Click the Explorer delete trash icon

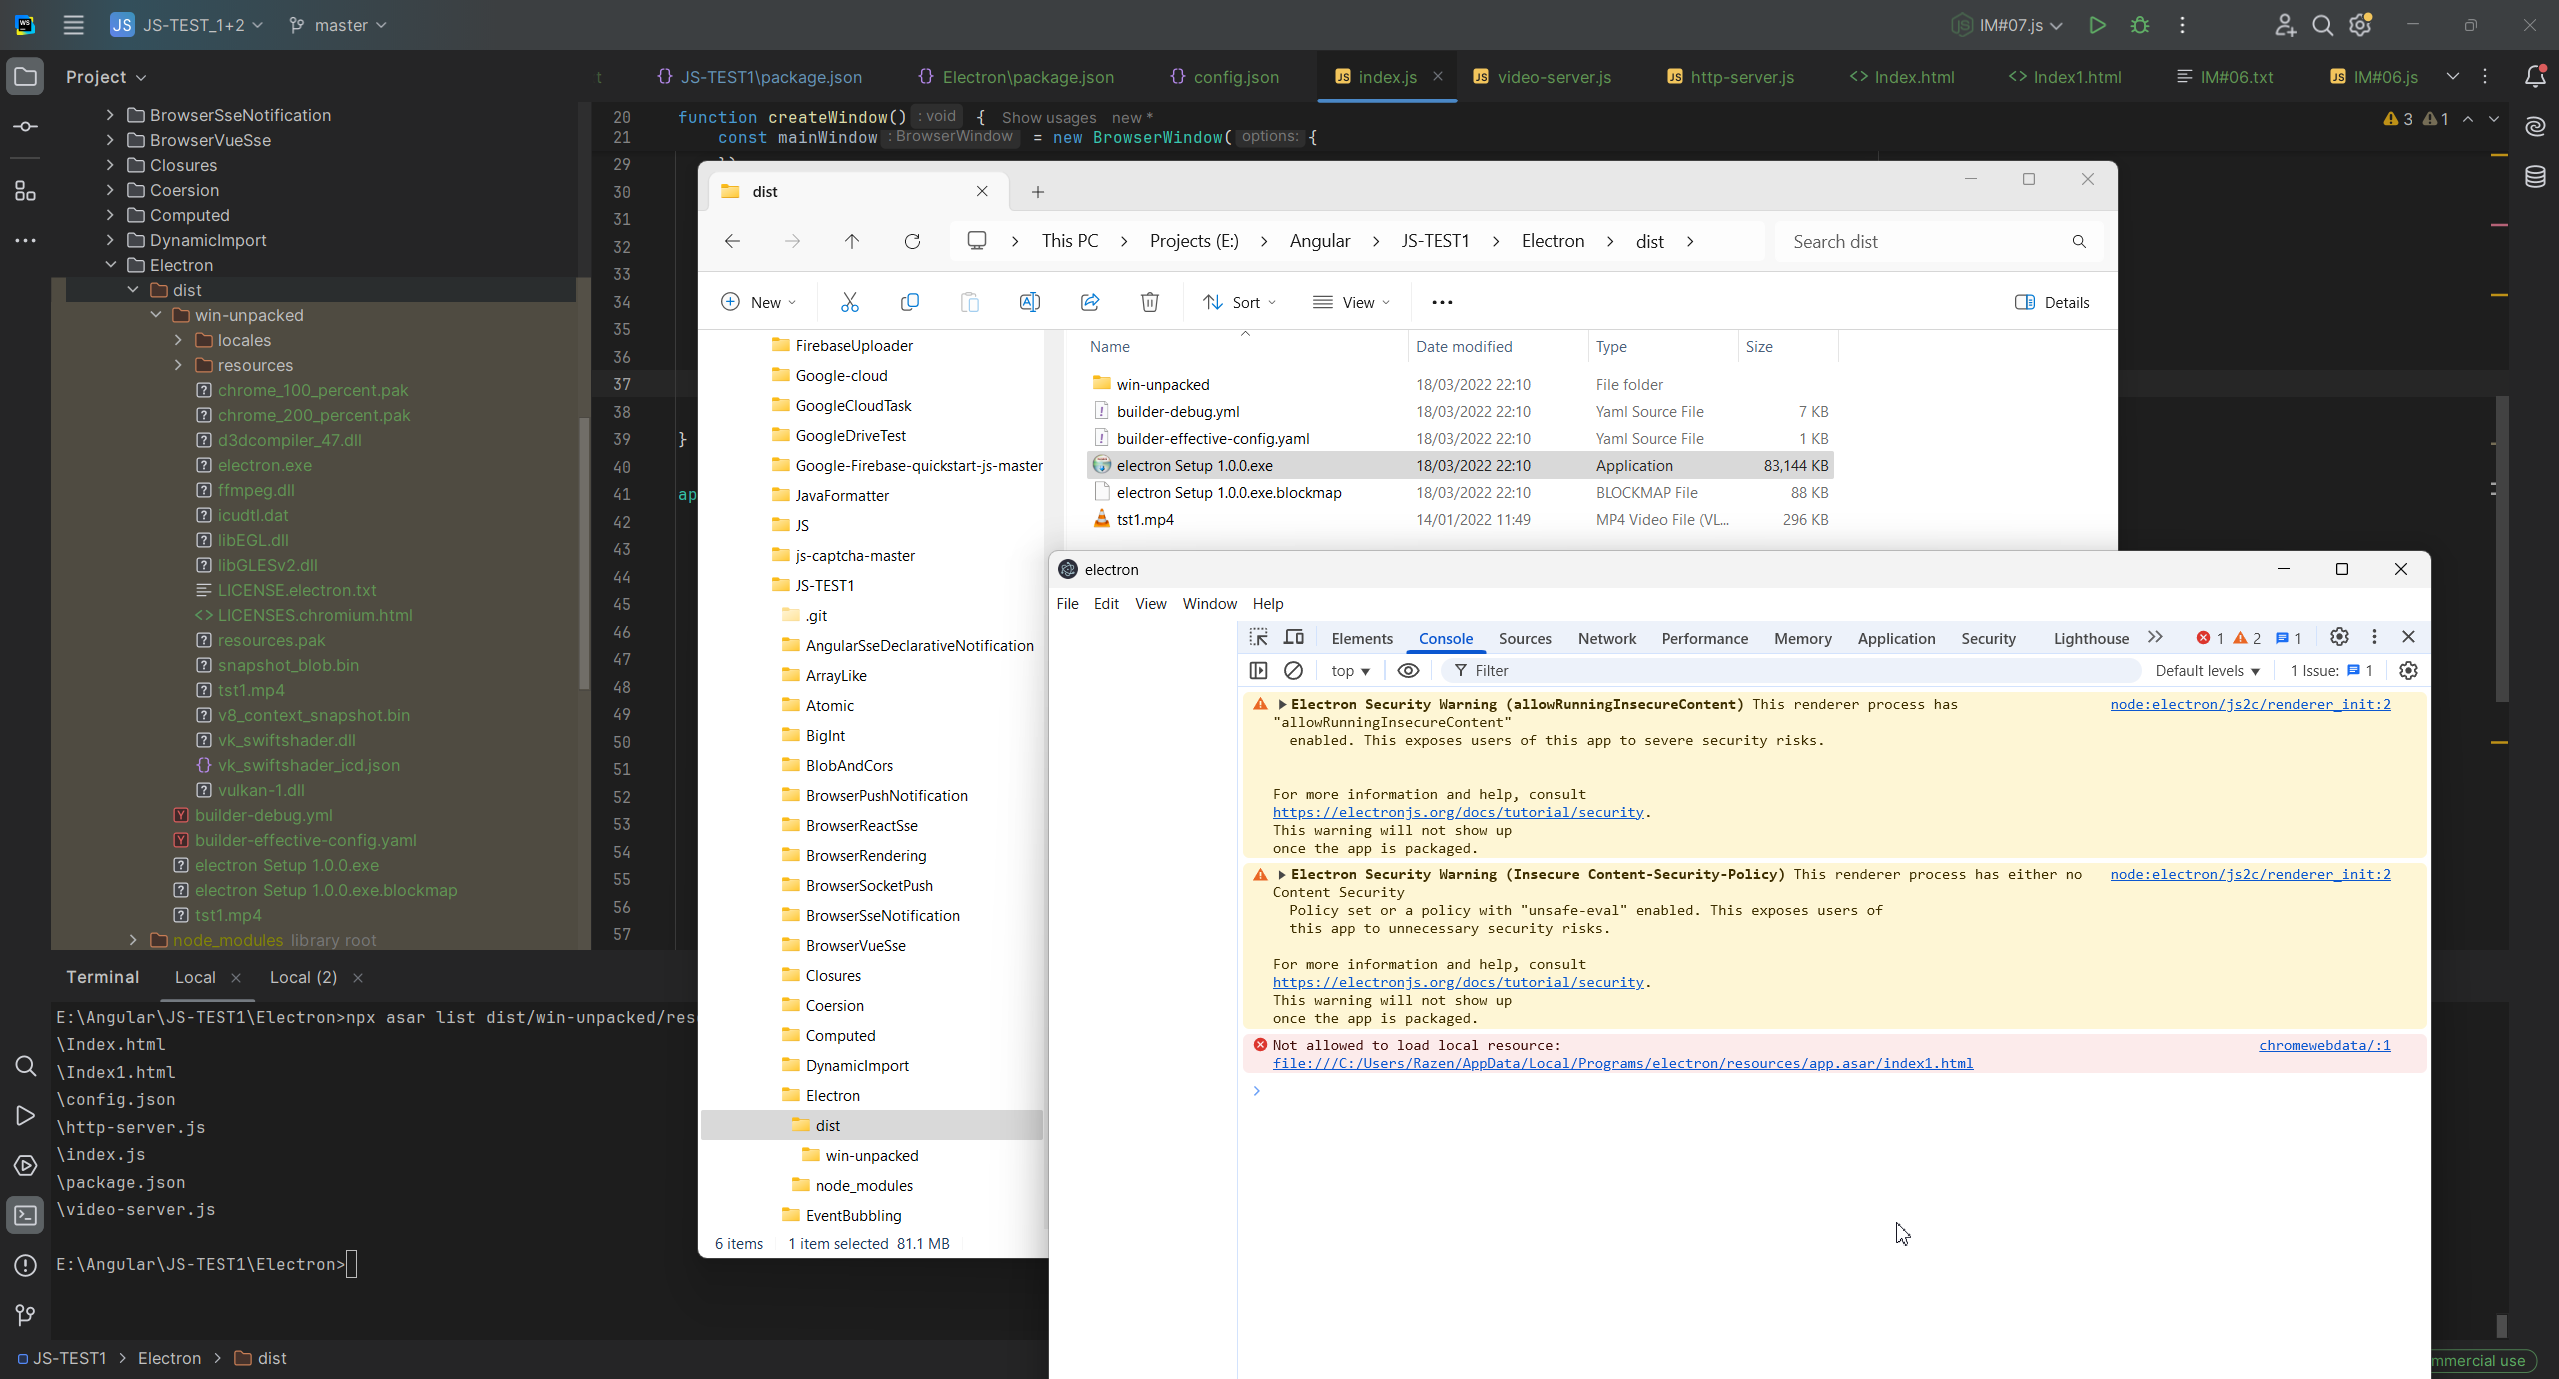(1150, 302)
